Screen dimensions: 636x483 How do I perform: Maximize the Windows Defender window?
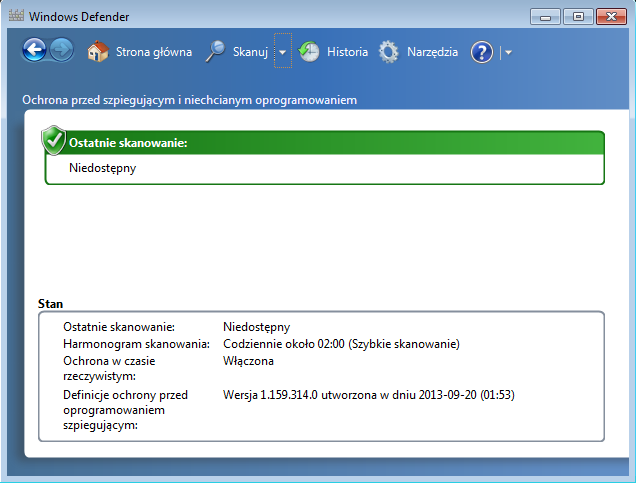tap(578, 17)
